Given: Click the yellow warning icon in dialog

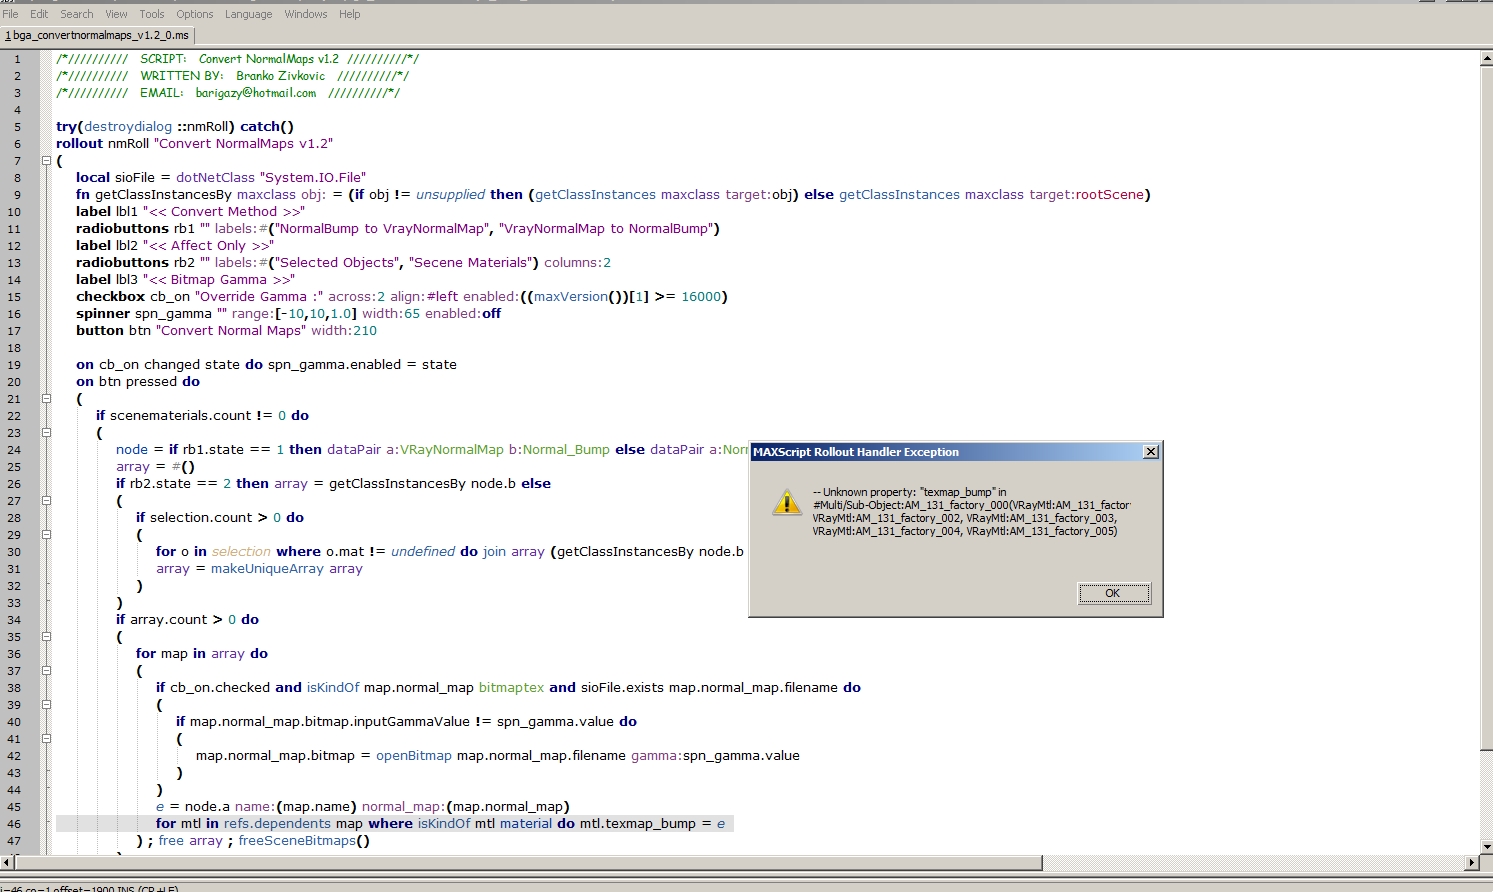Looking at the screenshot, I should pos(787,502).
